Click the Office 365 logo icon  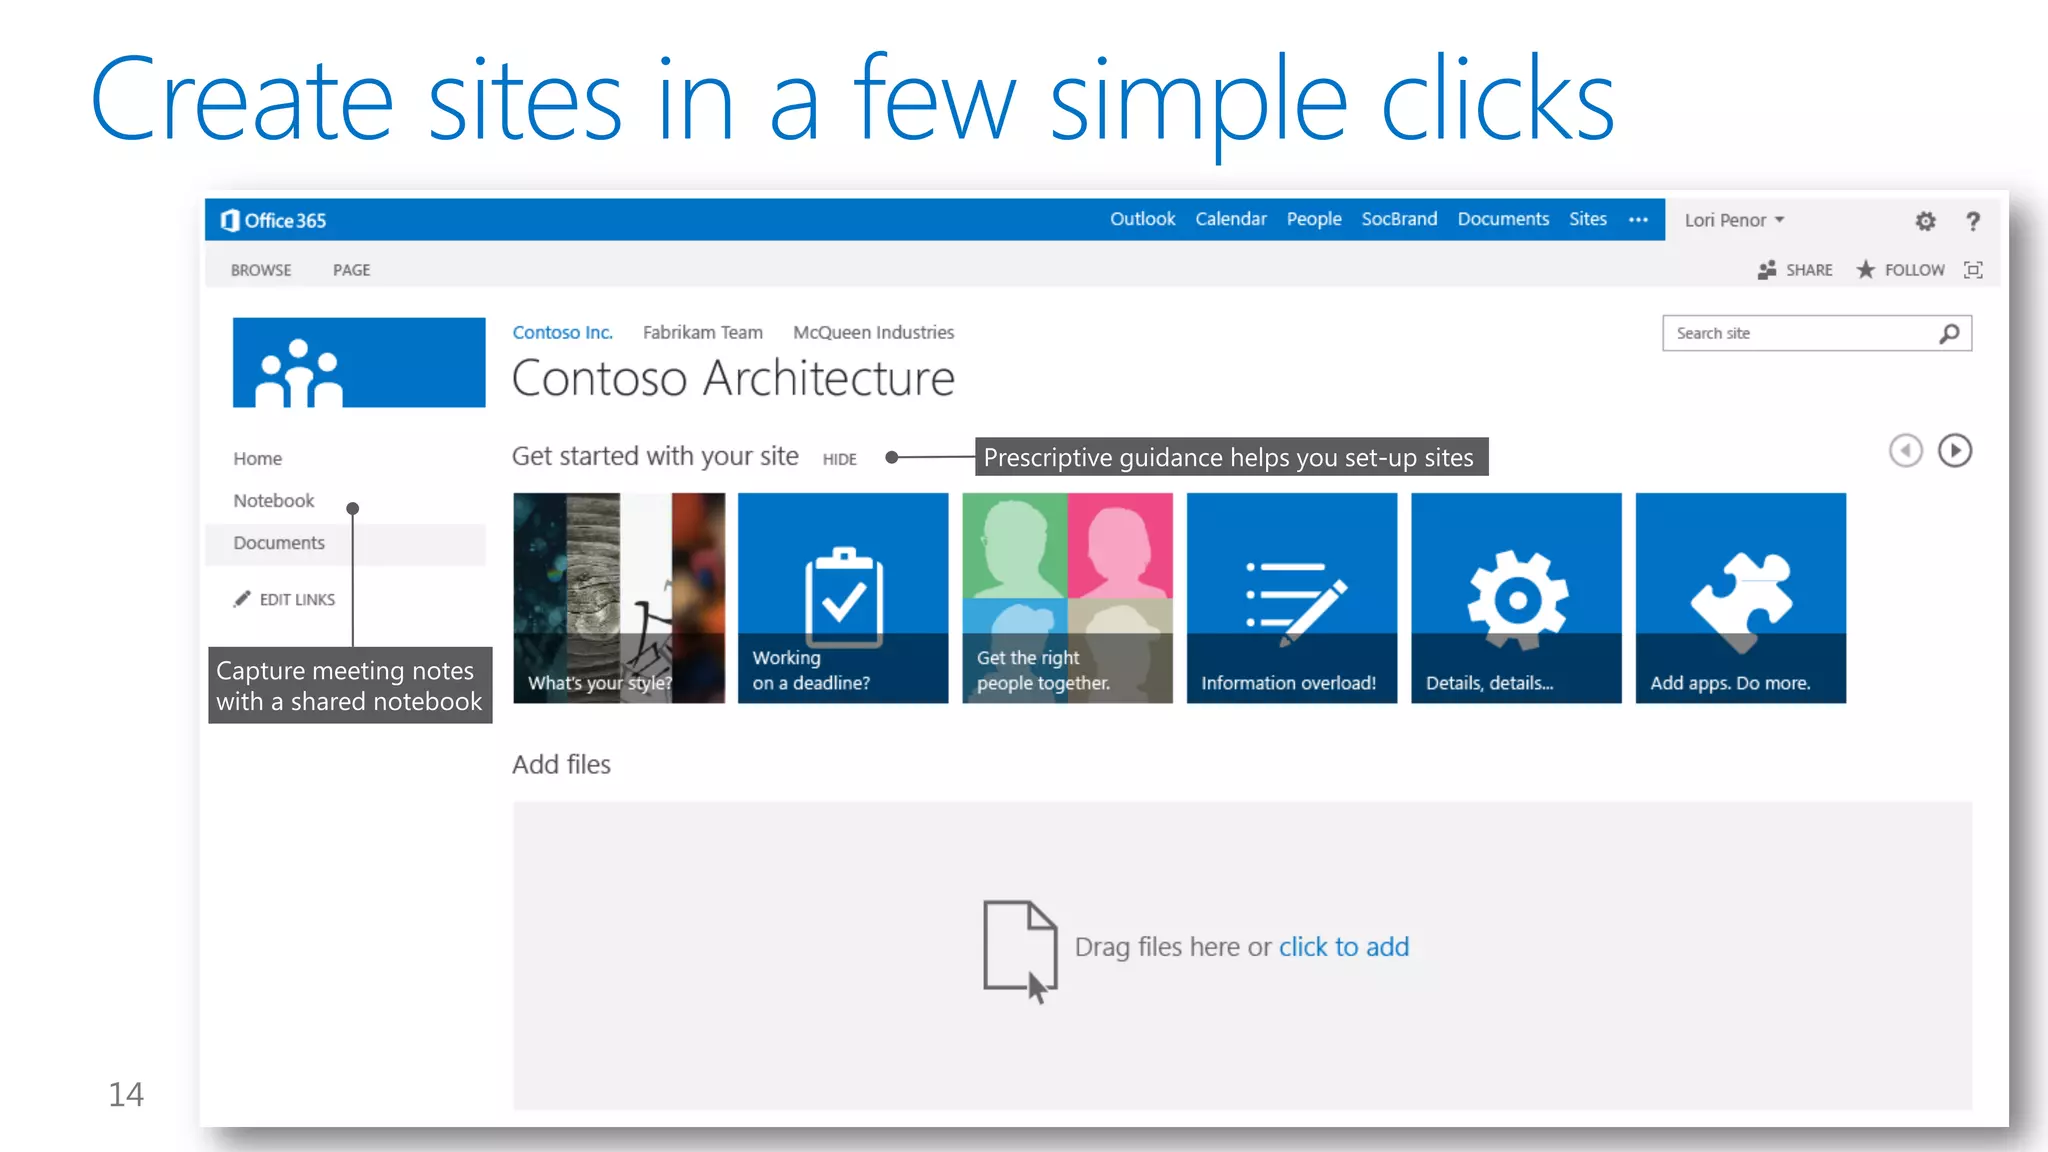[231, 220]
